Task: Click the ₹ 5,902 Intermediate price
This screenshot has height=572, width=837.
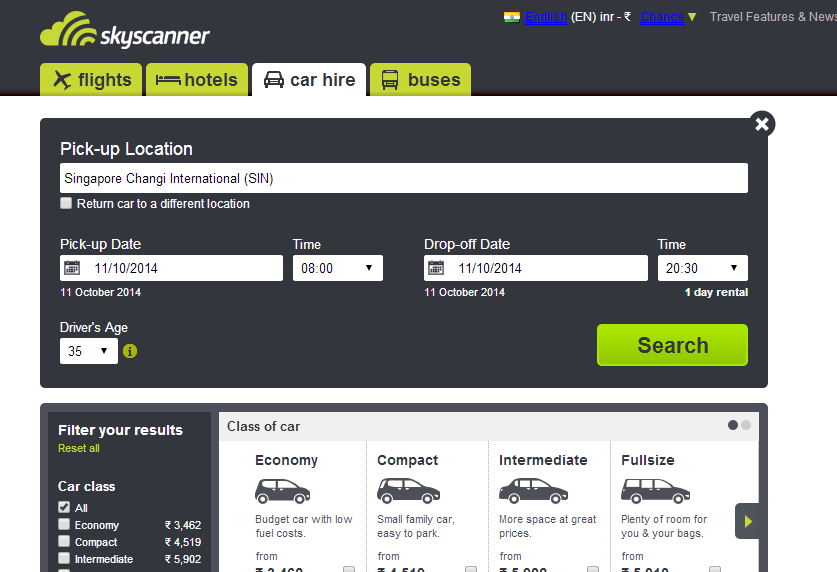Action: 183,559
